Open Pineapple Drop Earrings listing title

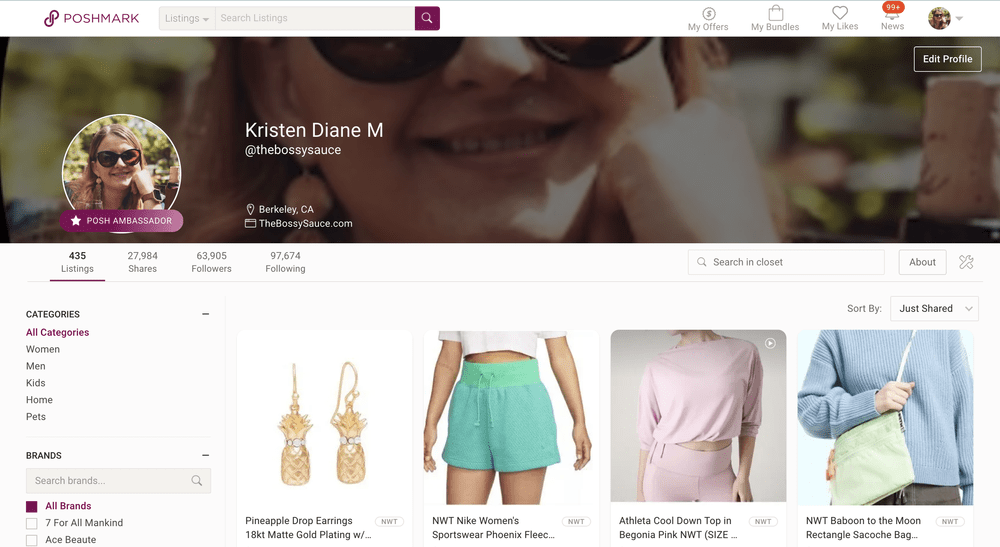(x=308, y=528)
